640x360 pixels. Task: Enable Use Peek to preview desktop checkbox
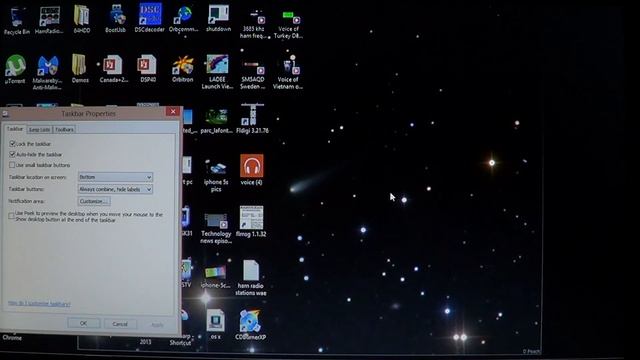click(x=11, y=216)
